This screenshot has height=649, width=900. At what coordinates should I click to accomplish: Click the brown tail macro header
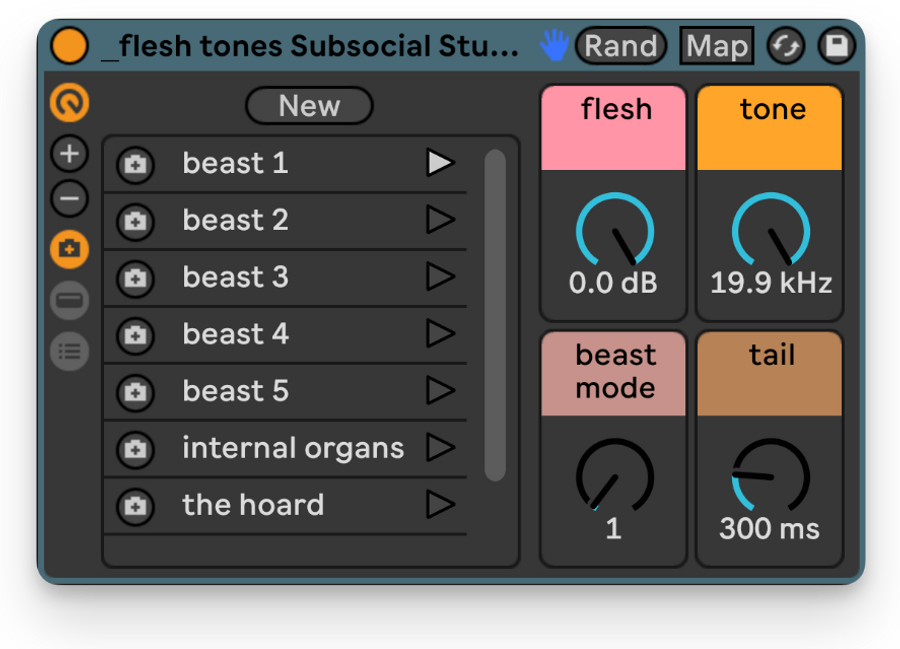[770, 374]
